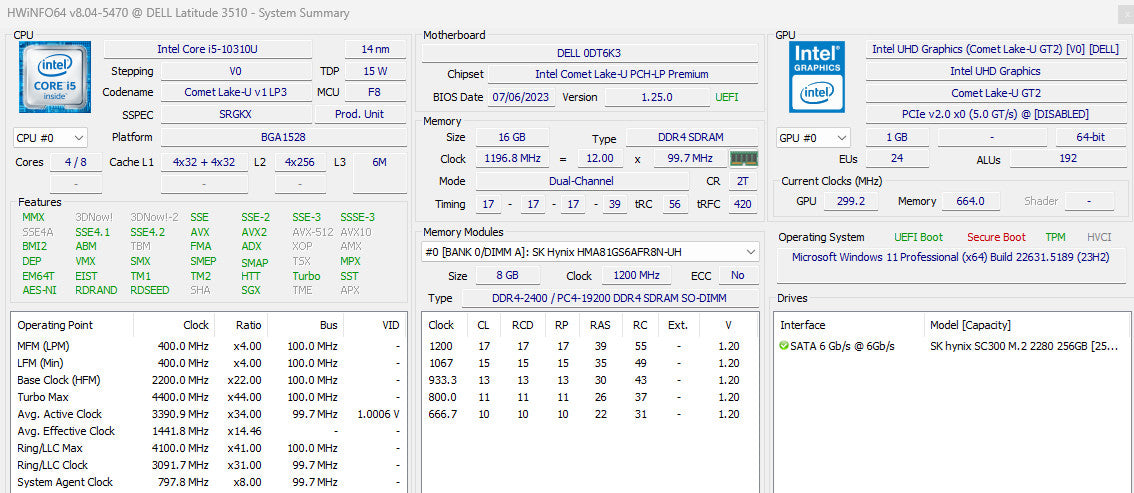This screenshot has height=493, width=1134.
Task: Click the ALUs 192 value
Action: [1067, 158]
